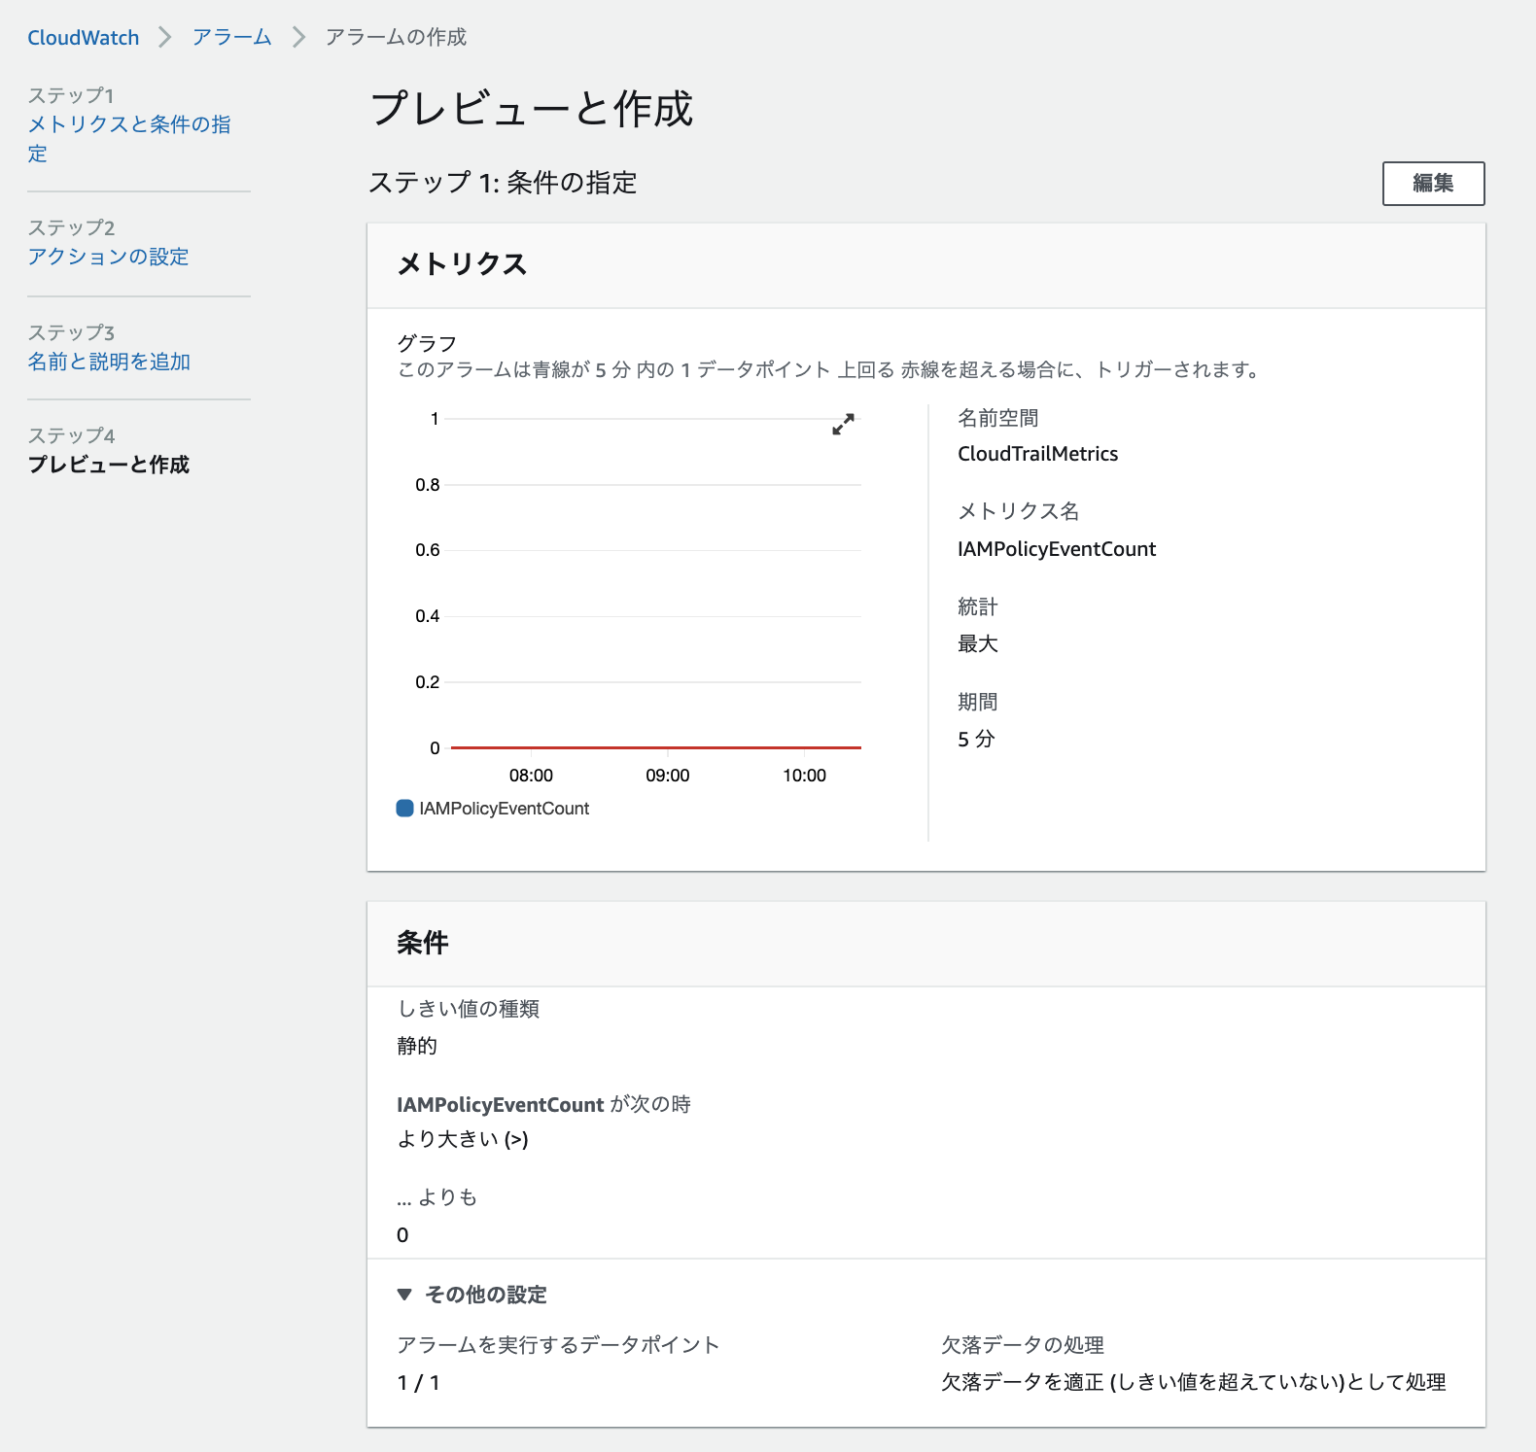The height and width of the screenshot is (1452, 1536).
Task: Expand the その他の設定 section
Action: [x=485, y=1294]
